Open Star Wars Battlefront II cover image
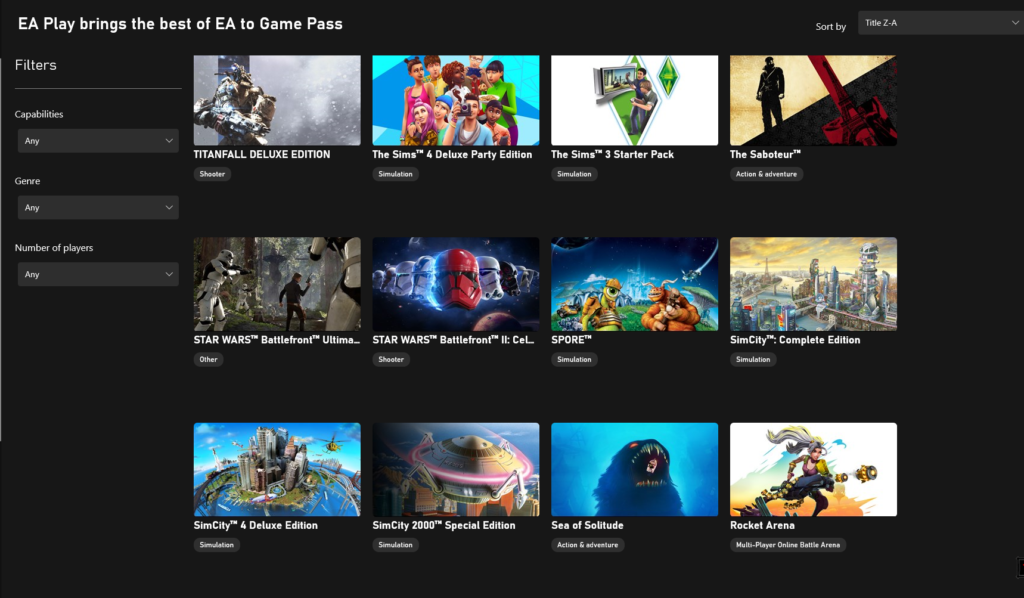The height and width of the screenshot is (598, 1024). (455, 284)
